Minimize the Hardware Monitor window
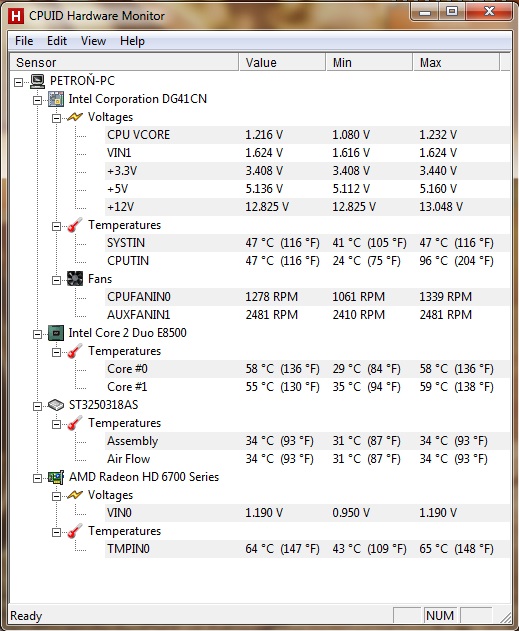This screenshot has width=519, height=631. (425, 12)
